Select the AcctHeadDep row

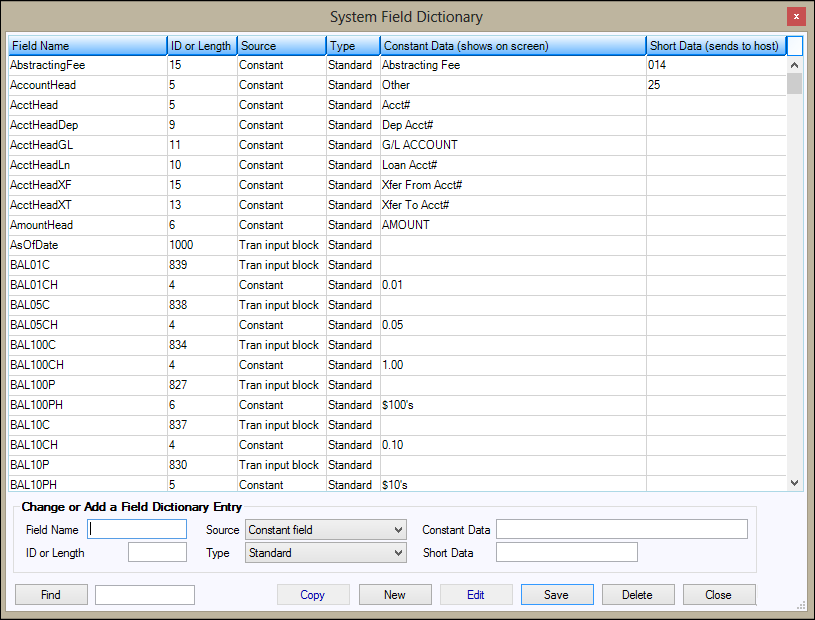pyautogui.click(x=397, y=125)
